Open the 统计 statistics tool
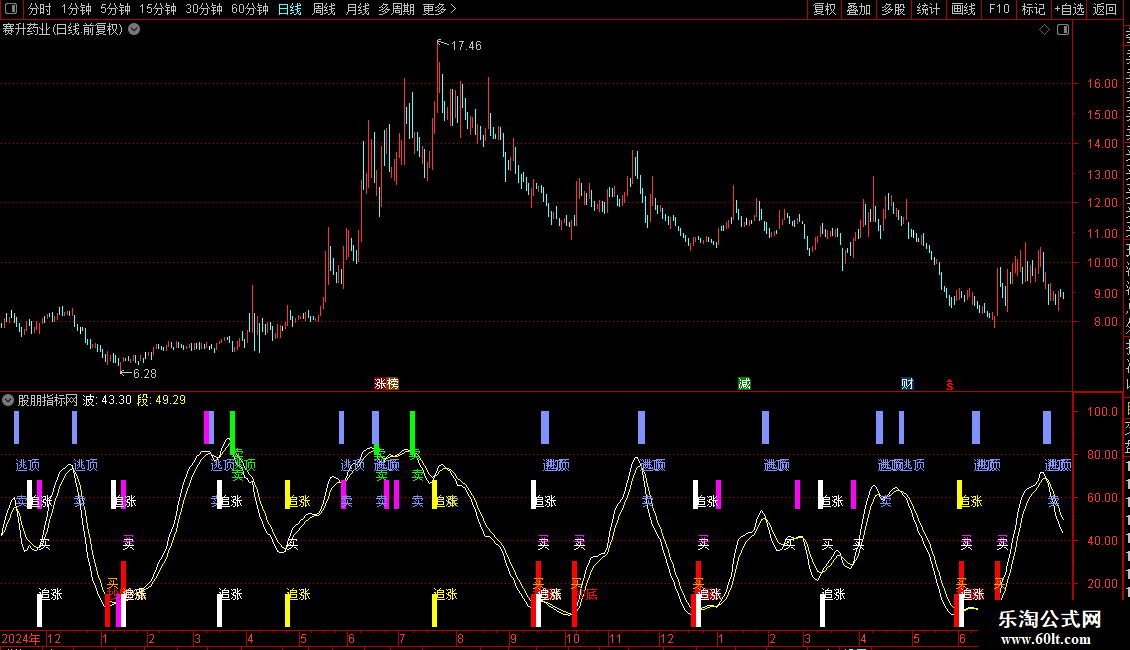Viewport: 1130px width, 650px height. click(x=927, y=9)
